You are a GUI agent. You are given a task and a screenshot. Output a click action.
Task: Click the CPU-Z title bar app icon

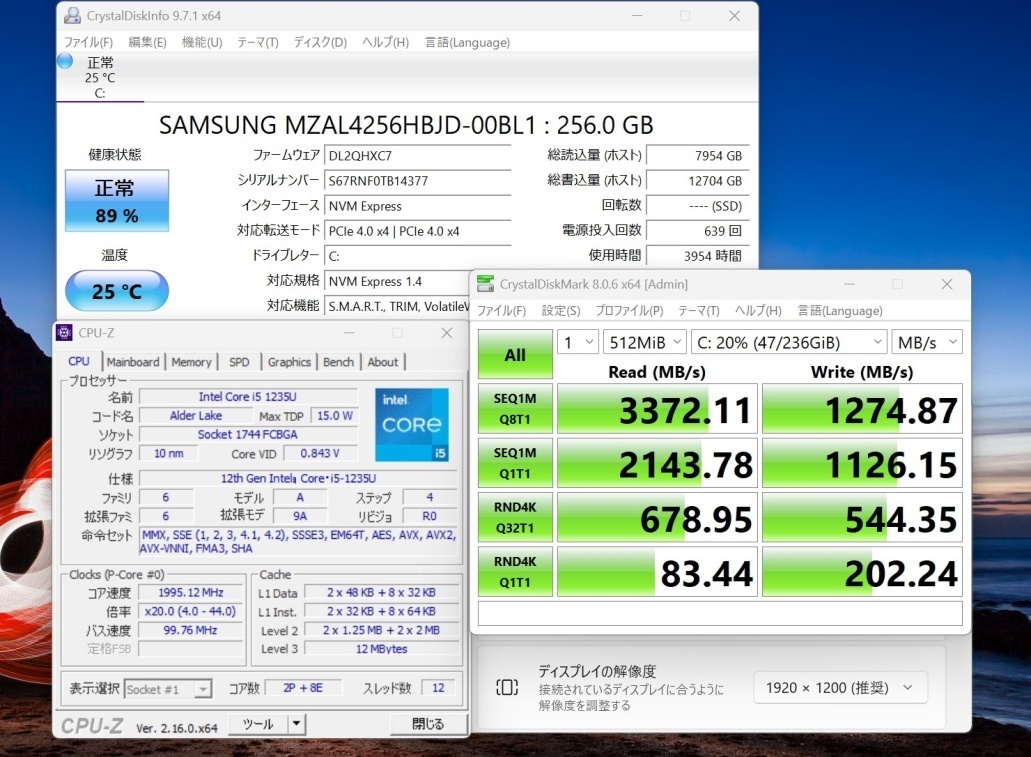65,333
